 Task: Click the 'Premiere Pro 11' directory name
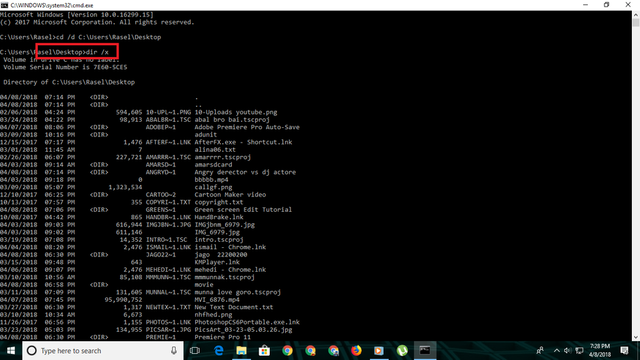tap(222, 337)
